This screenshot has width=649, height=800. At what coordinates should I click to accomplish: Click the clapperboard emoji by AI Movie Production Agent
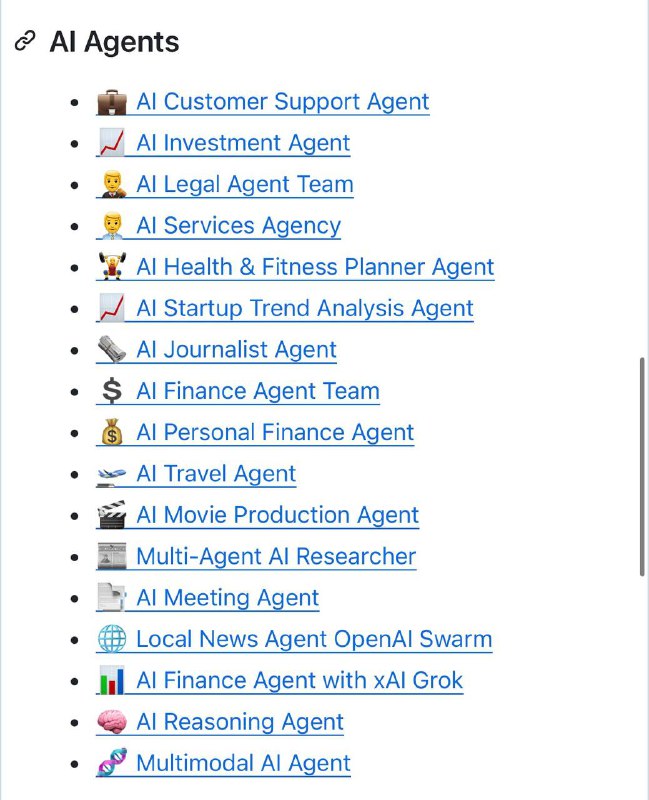pos(112,515)
